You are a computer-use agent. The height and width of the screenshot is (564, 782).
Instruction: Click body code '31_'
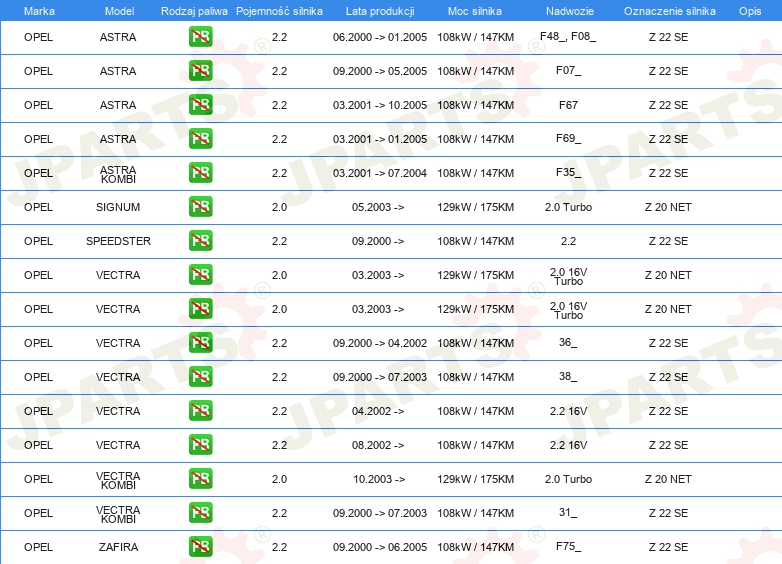(568, 512)
